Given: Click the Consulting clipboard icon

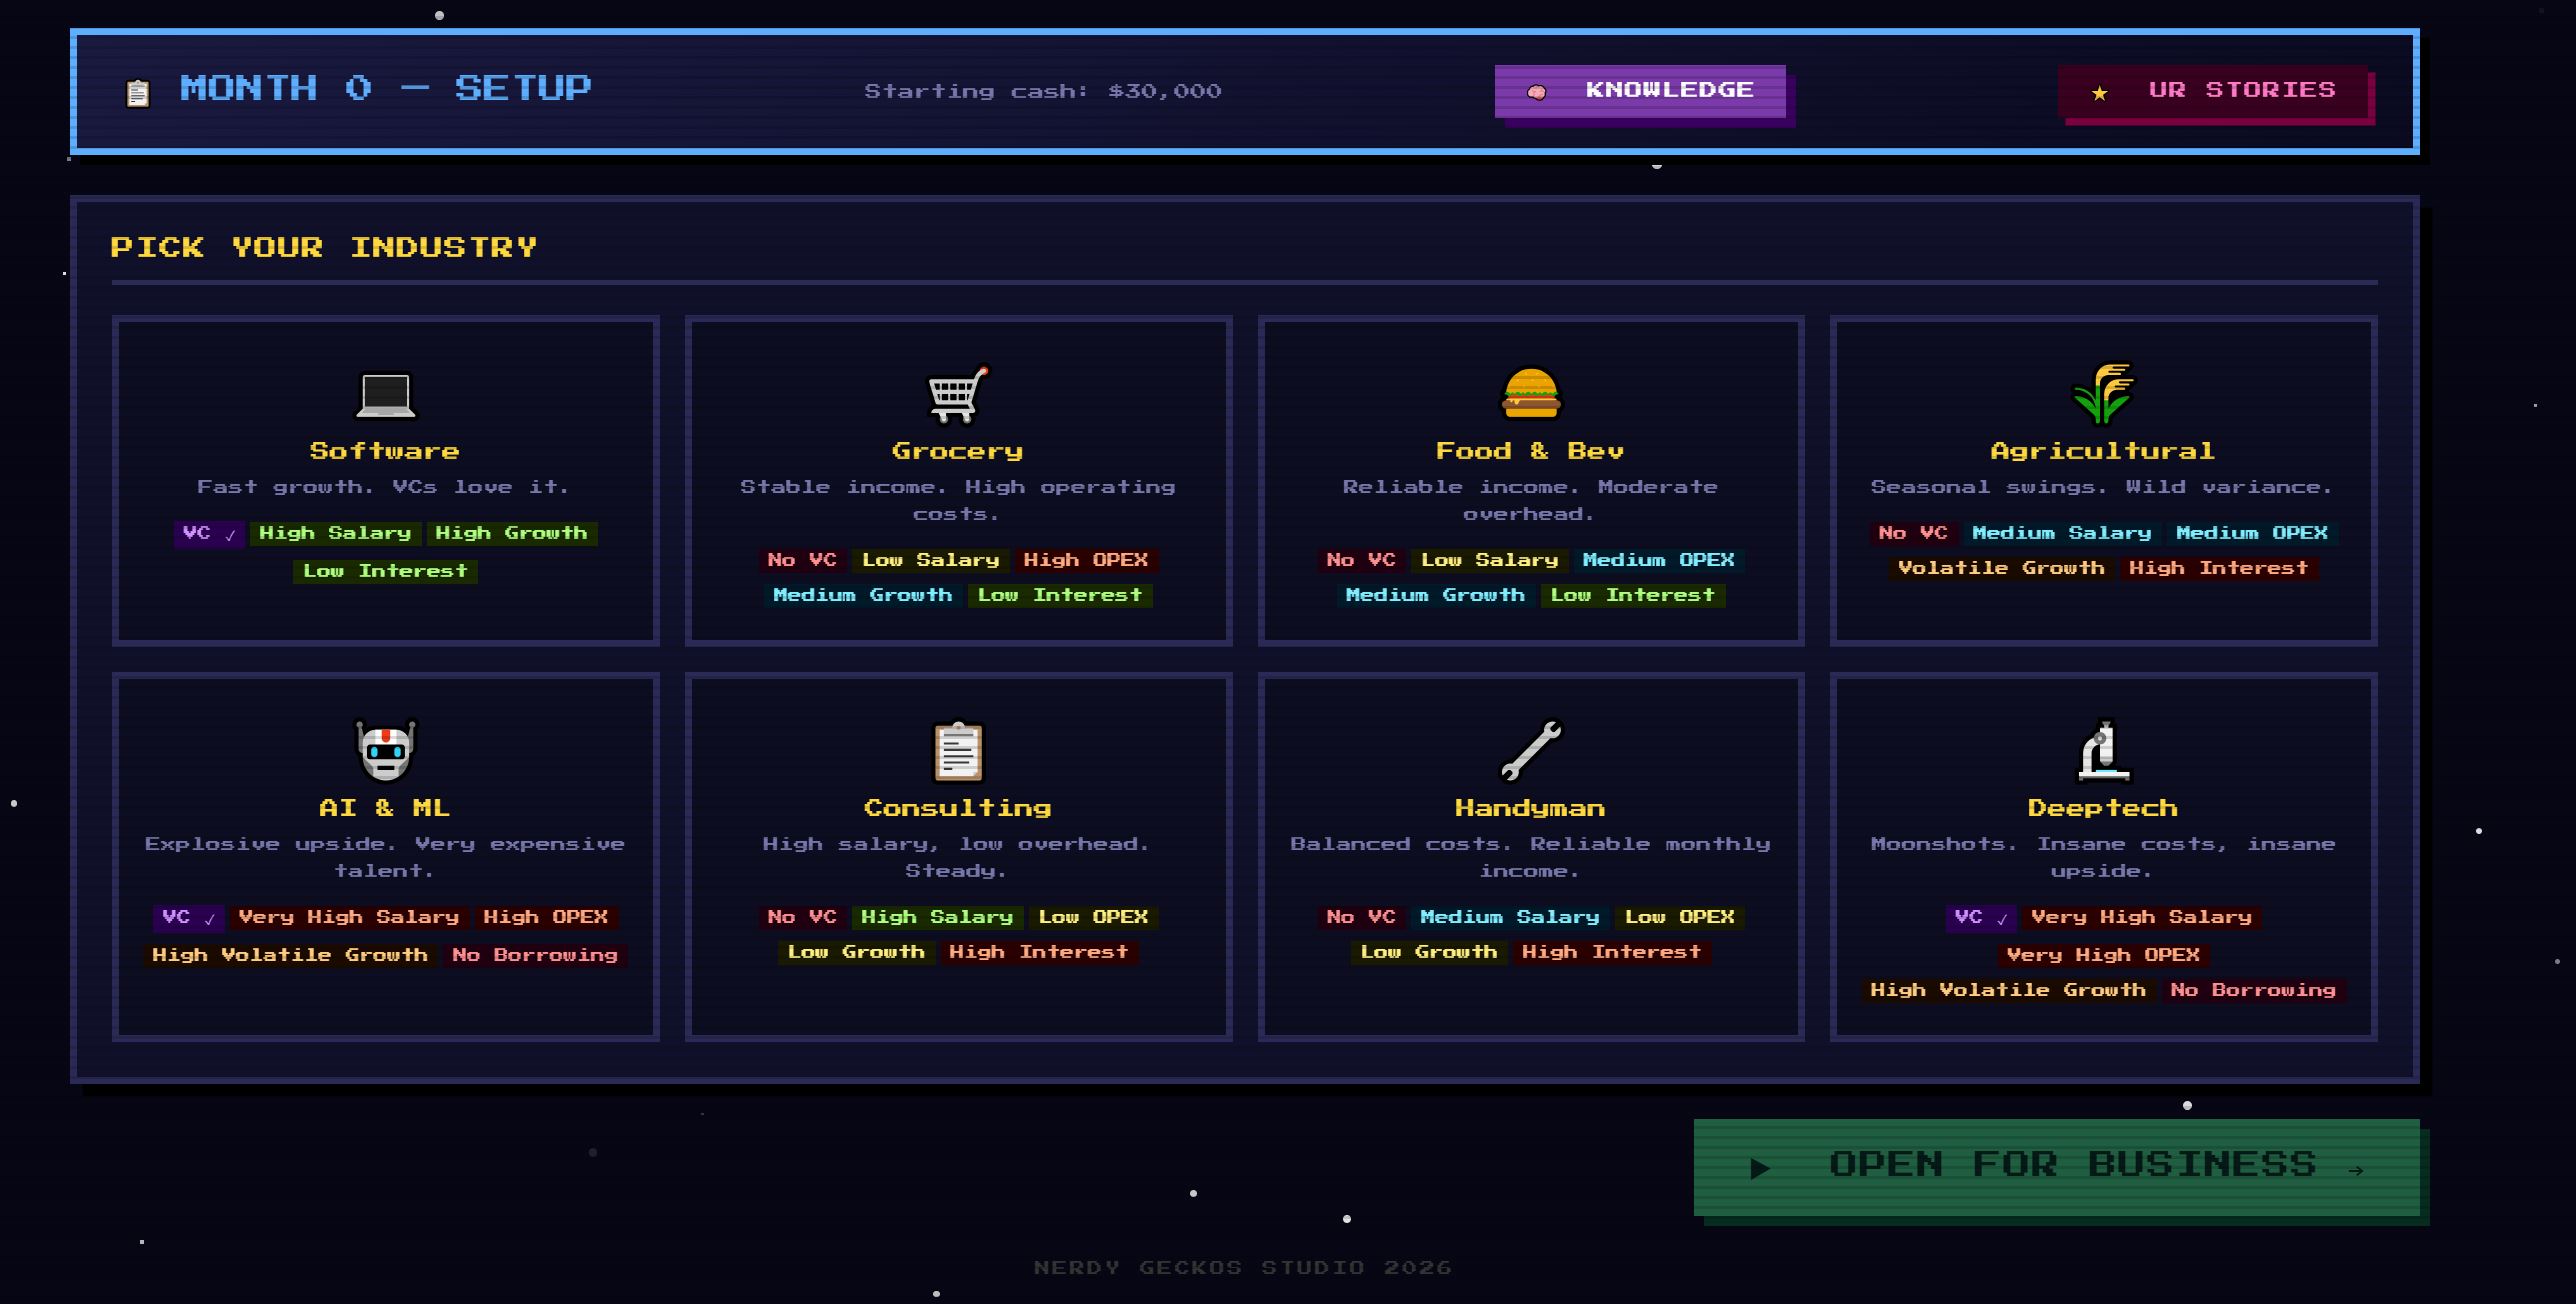Looking at the screenshot, I should coord(957,751).
